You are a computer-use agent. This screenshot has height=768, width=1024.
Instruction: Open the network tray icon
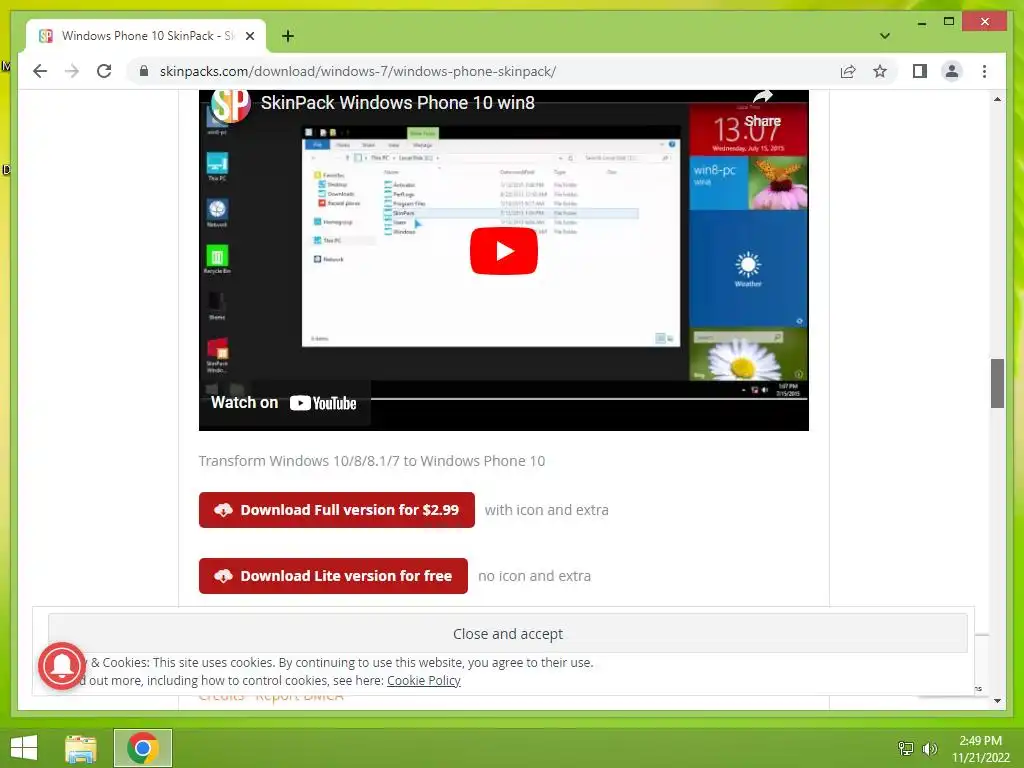click(906, 748)
